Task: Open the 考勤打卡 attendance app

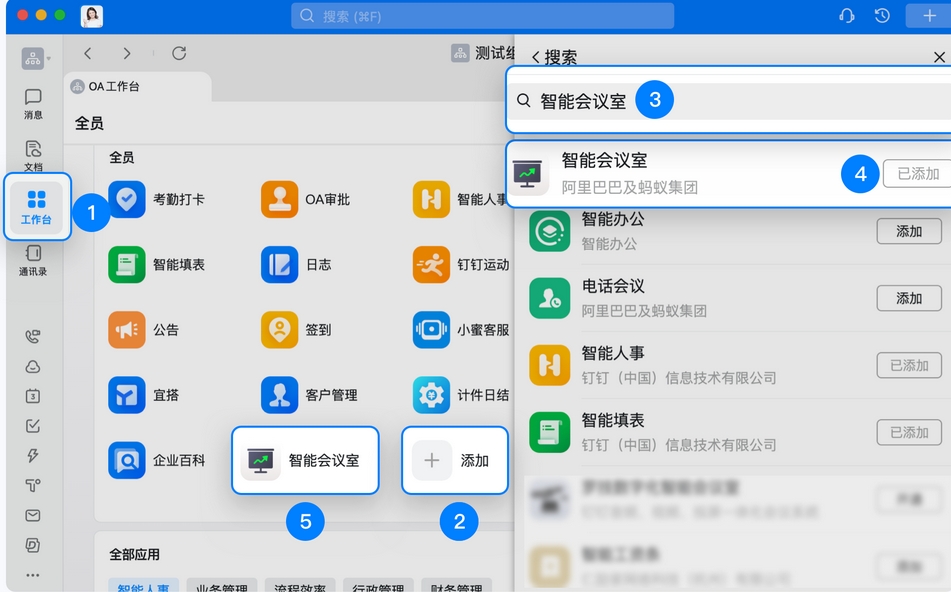Action: (156, 199)
